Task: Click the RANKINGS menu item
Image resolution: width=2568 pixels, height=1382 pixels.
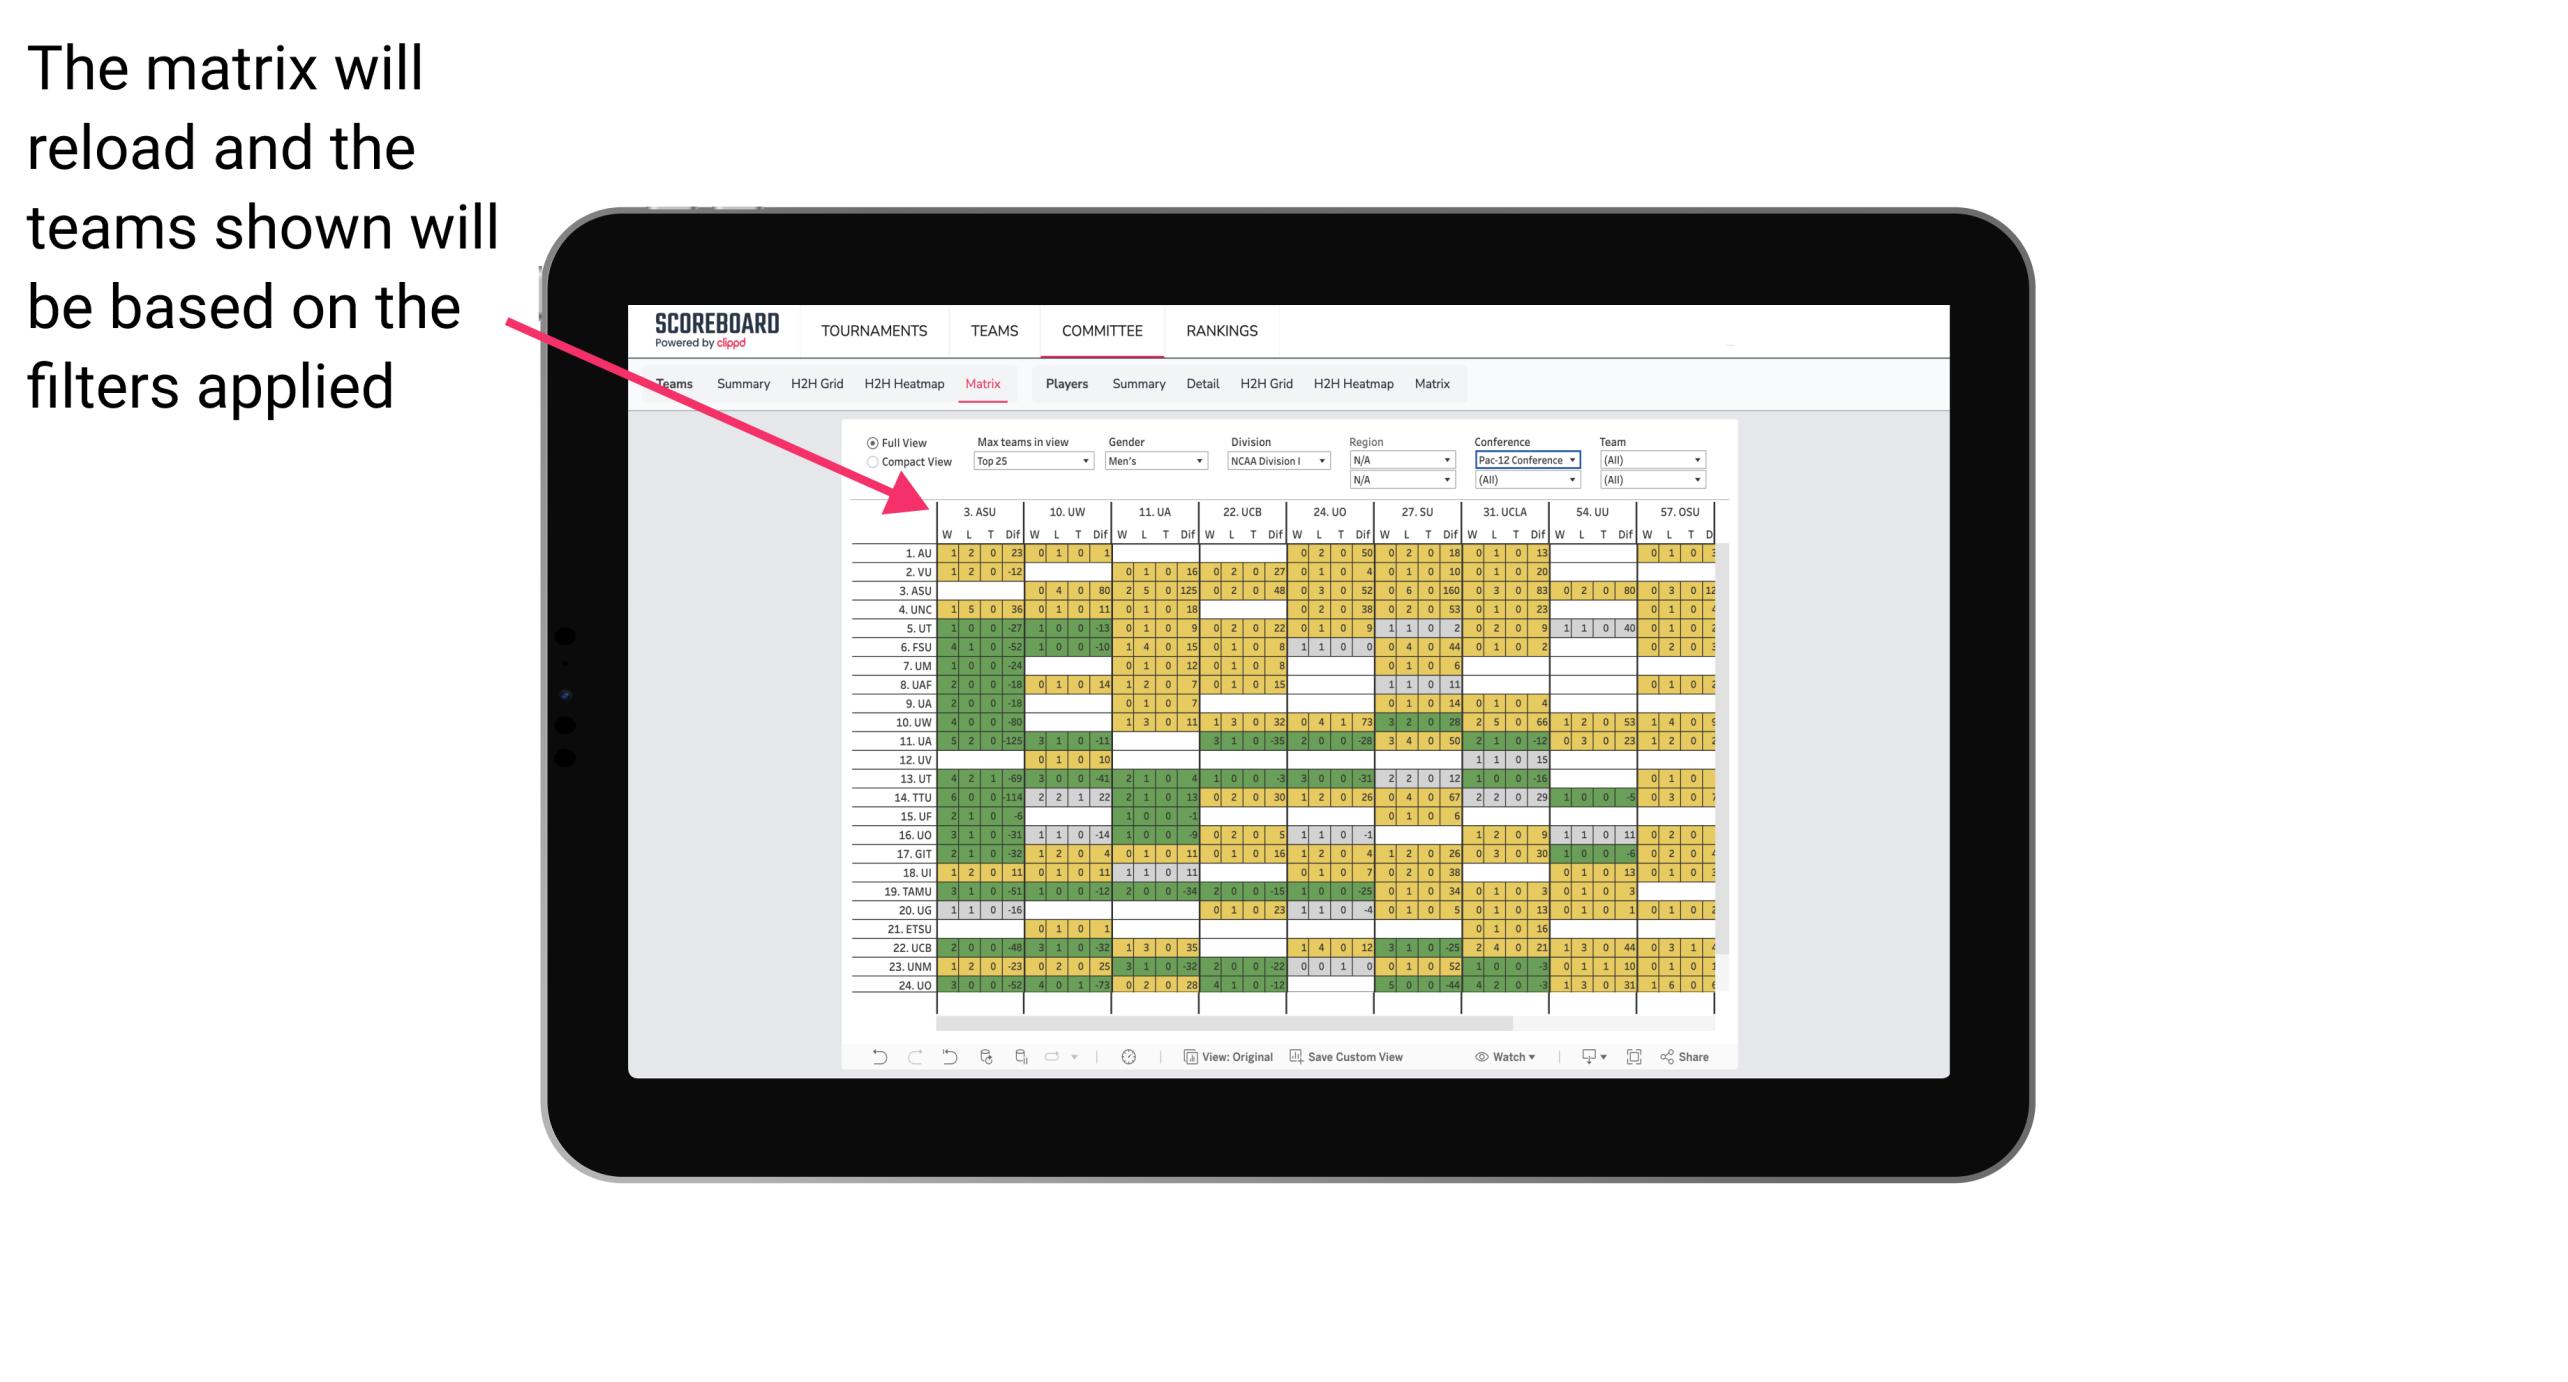Action: point(1222,330)
